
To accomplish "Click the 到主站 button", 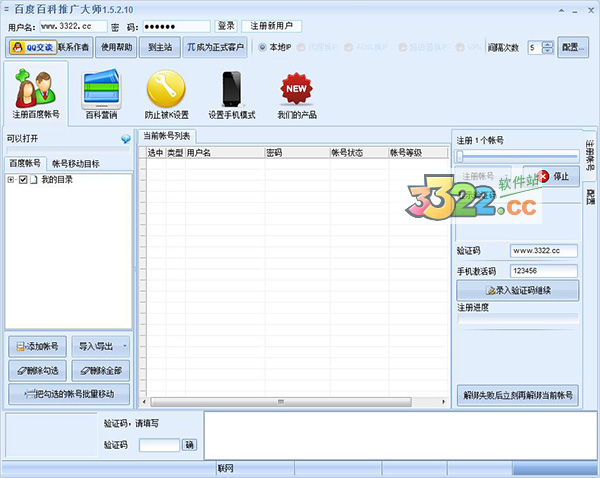I will click(160, 47).
